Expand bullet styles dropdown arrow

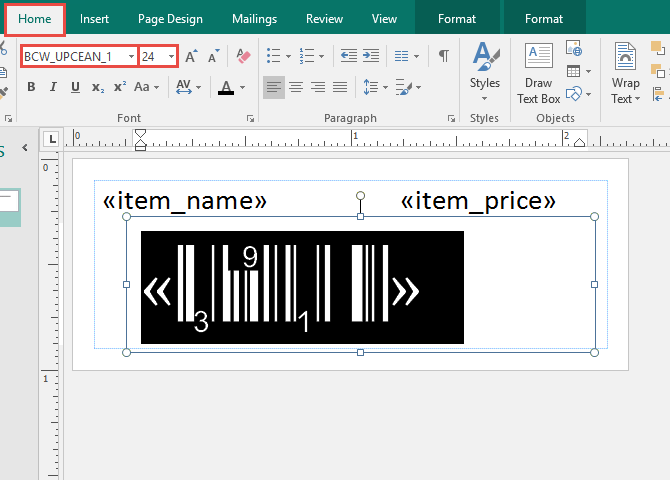[x=288, y=56]
